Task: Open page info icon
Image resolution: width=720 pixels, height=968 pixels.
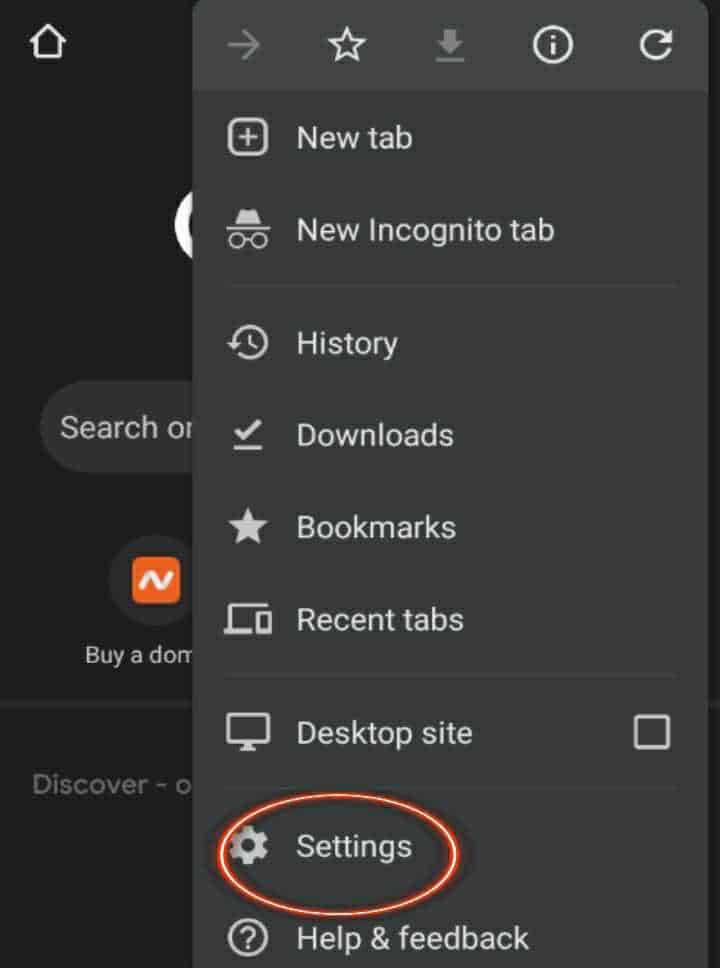Action: click(552, 45)
